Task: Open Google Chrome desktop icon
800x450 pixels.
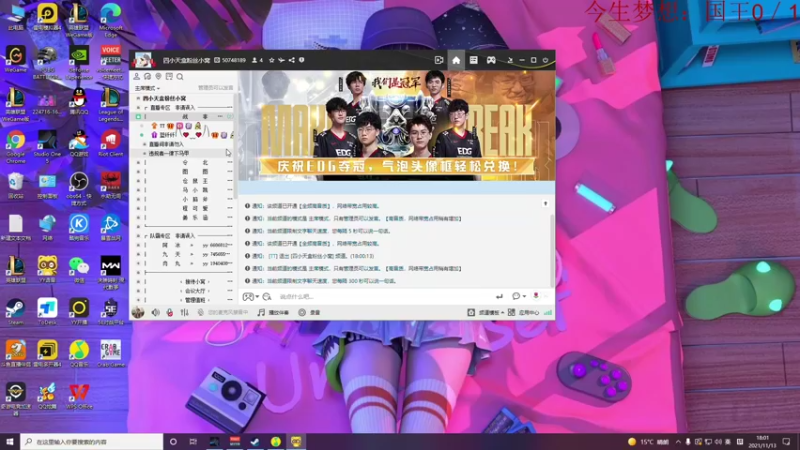Action: [x=16, y=146]
